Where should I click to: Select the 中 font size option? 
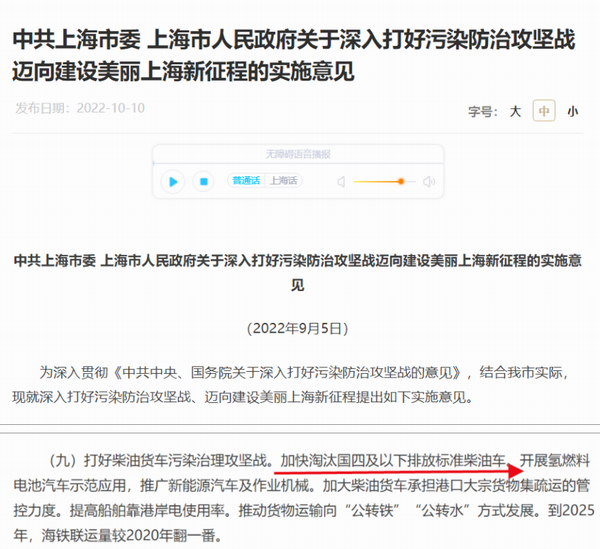coord(544,111)
